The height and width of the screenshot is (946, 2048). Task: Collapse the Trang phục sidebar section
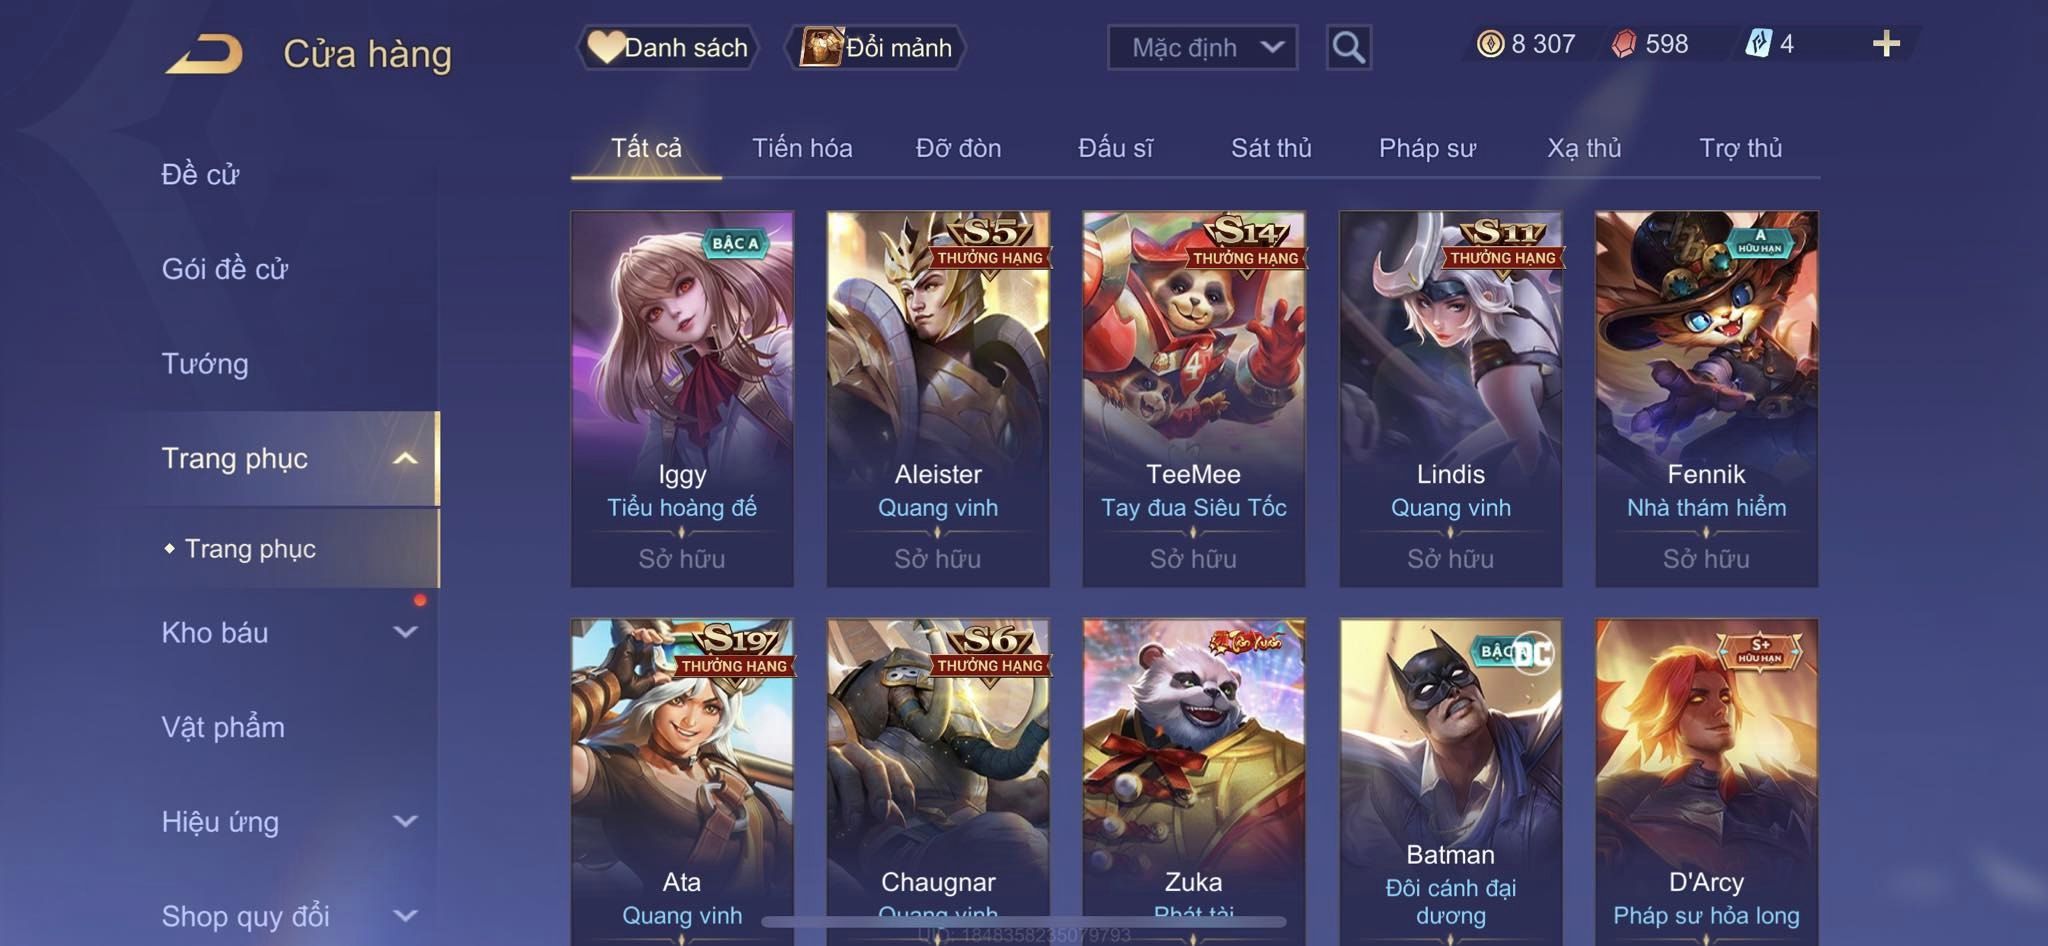click(405, 459)
